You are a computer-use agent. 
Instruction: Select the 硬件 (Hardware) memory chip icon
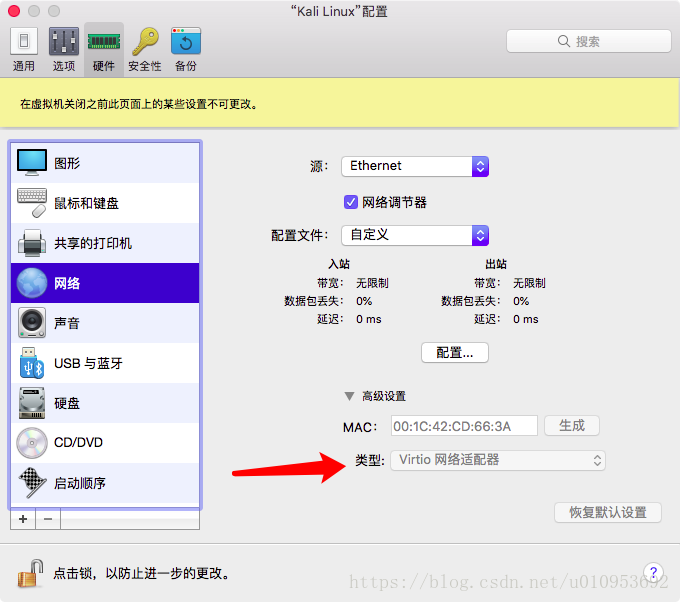point(104,42)
